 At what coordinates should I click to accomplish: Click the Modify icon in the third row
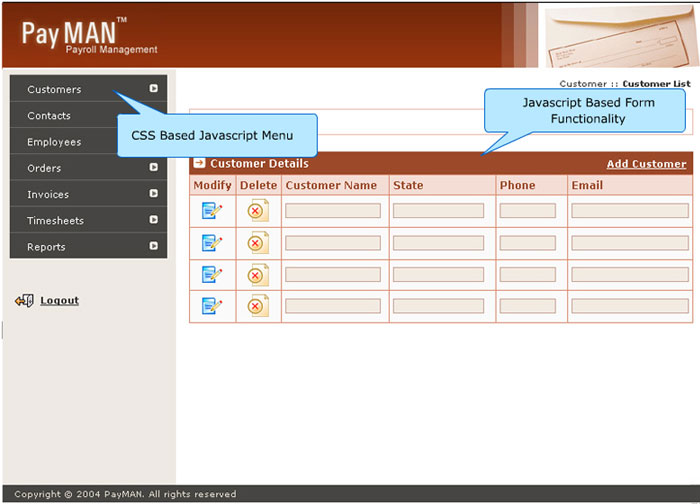pos(212,275)
